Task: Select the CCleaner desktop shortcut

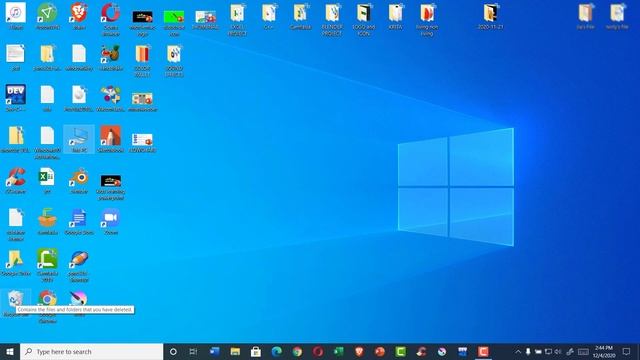Action: click(x=16, y=180)
